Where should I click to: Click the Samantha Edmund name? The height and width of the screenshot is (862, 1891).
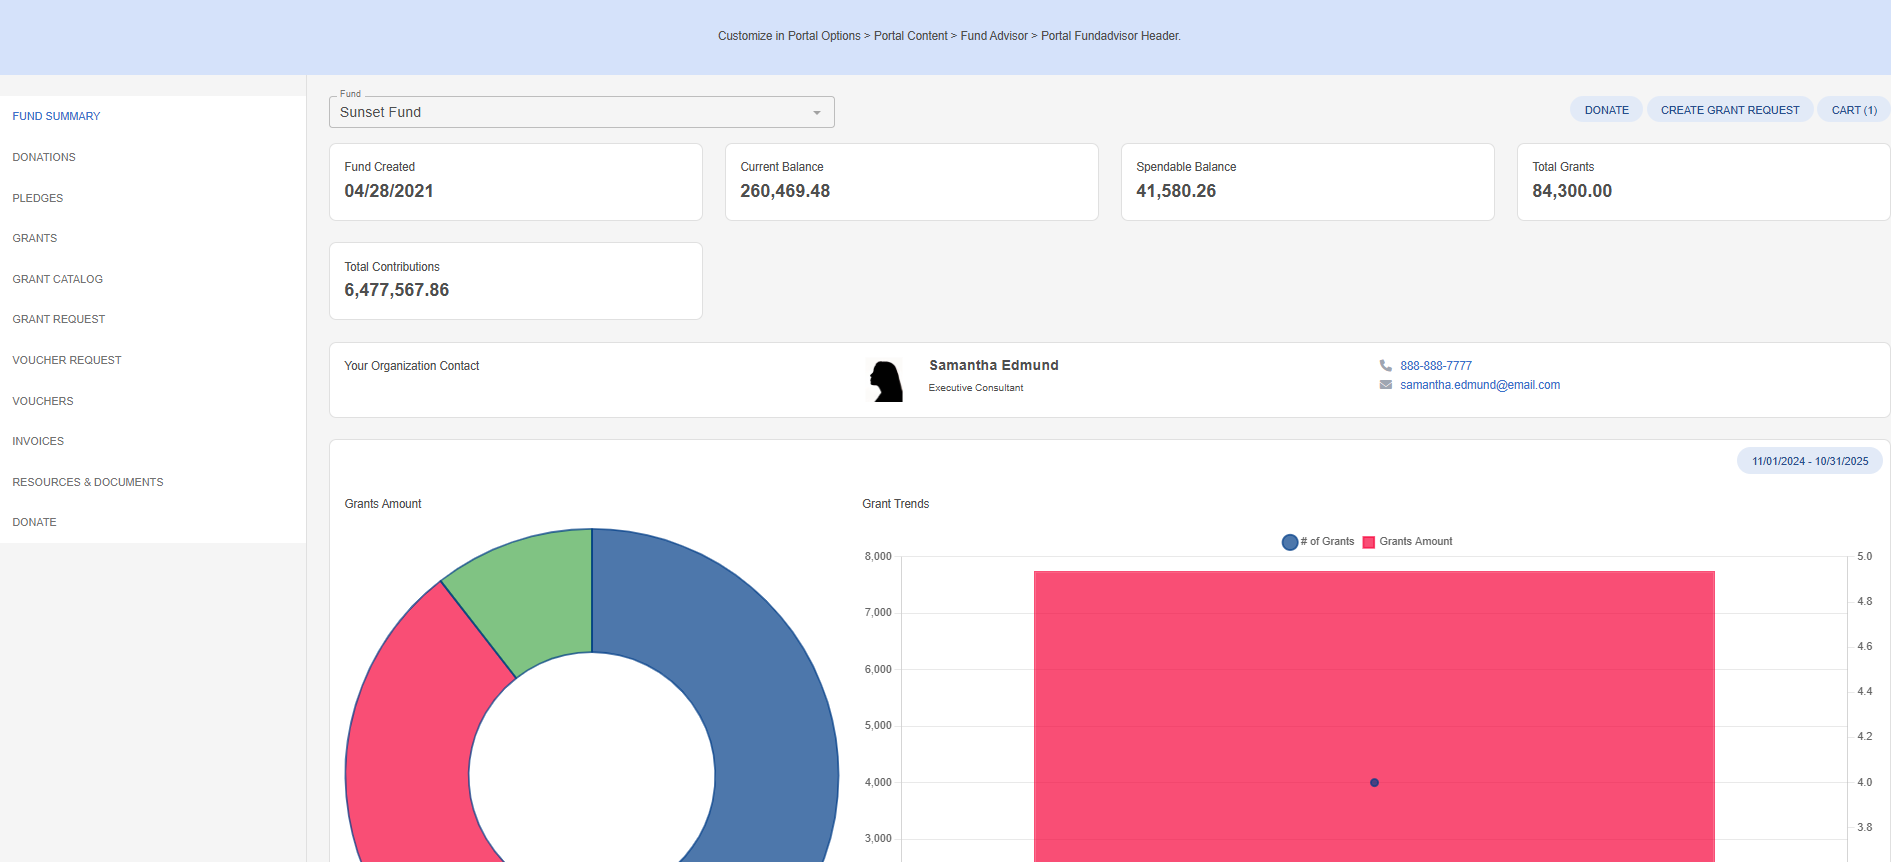994,365
